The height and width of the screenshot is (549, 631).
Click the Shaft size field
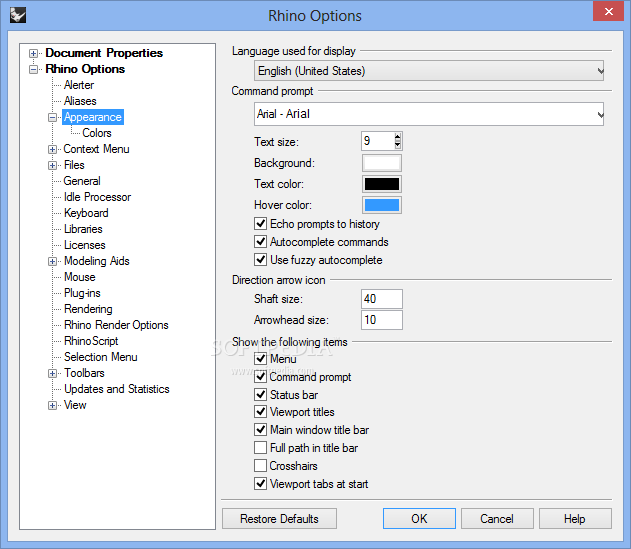click(382, 299)
